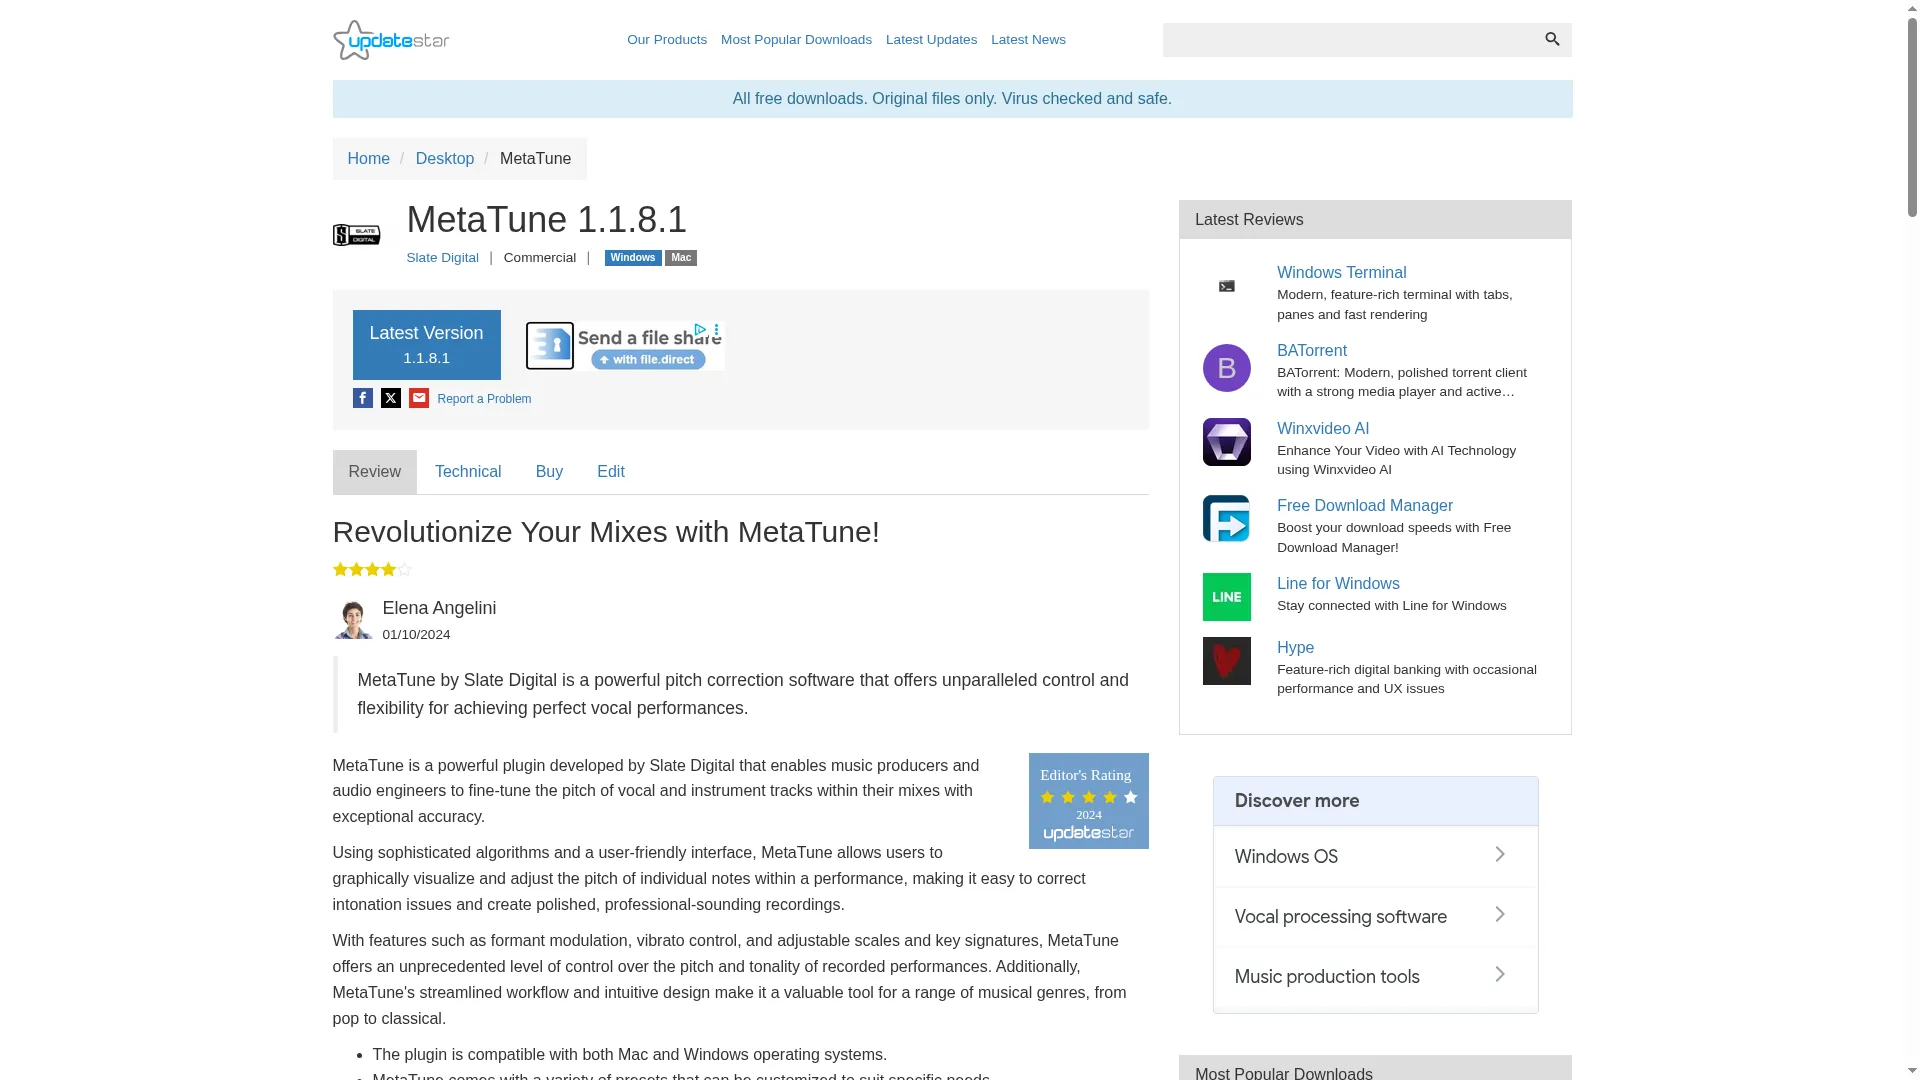Open Most Popular Downloads menu item
1920x1080 pixels.
796,40
